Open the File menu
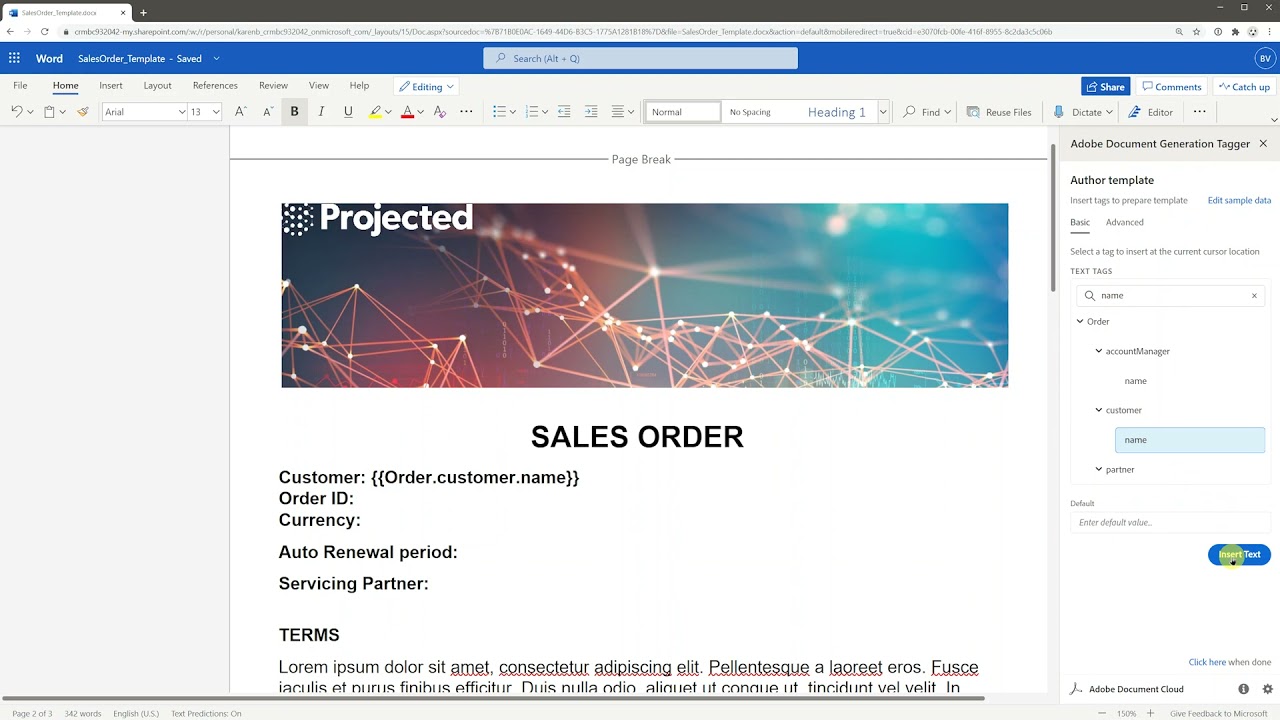The width and height of the screenshot is (1280, 720). tap(20, 86)
